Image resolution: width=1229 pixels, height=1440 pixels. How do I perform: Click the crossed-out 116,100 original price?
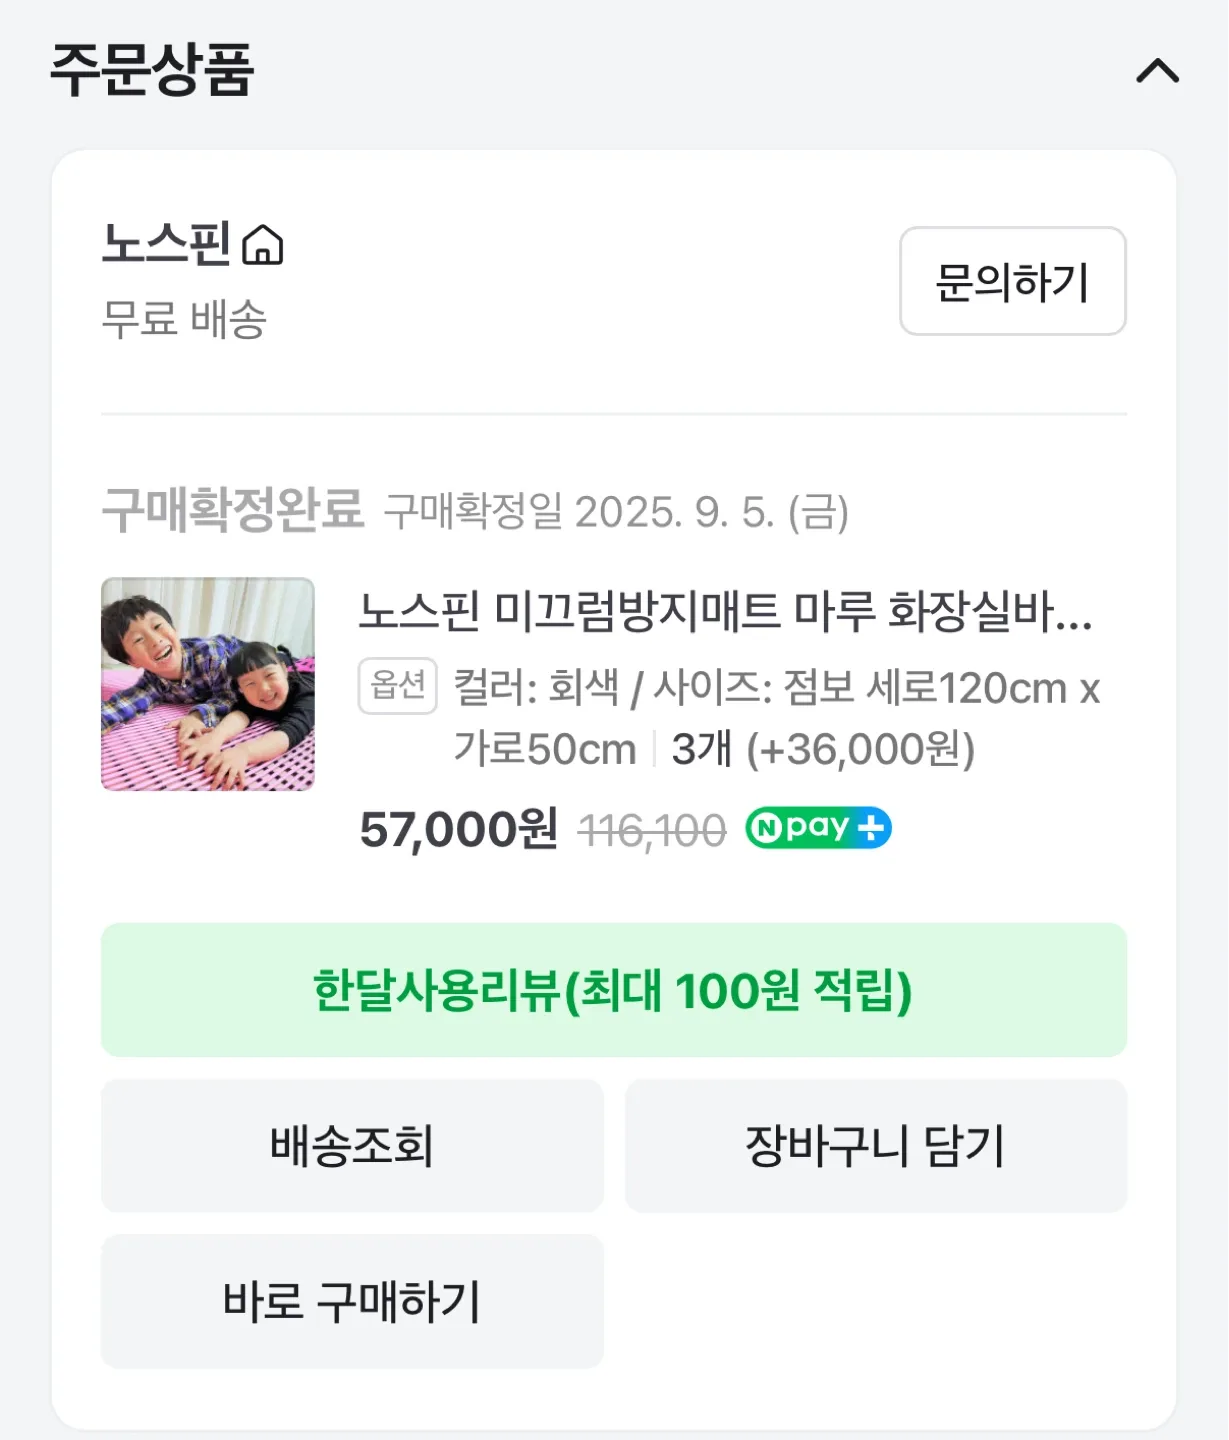click(652, 831)
